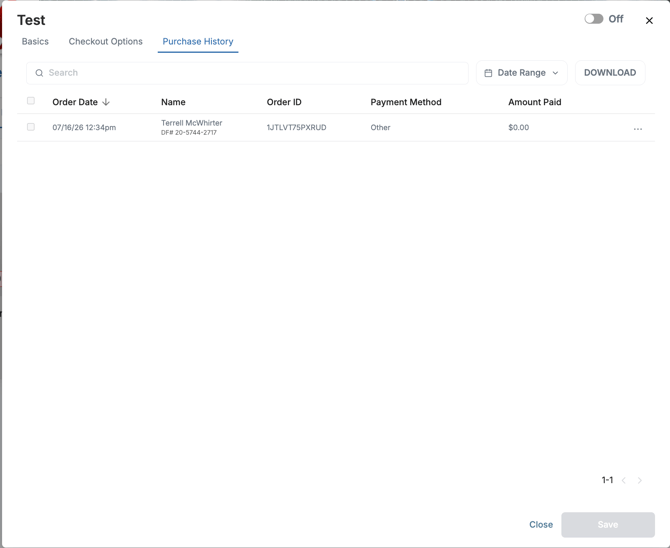Screen dimensions: 670x548
Task: Select the Purchase History tab
Action: tap(198, 41)
